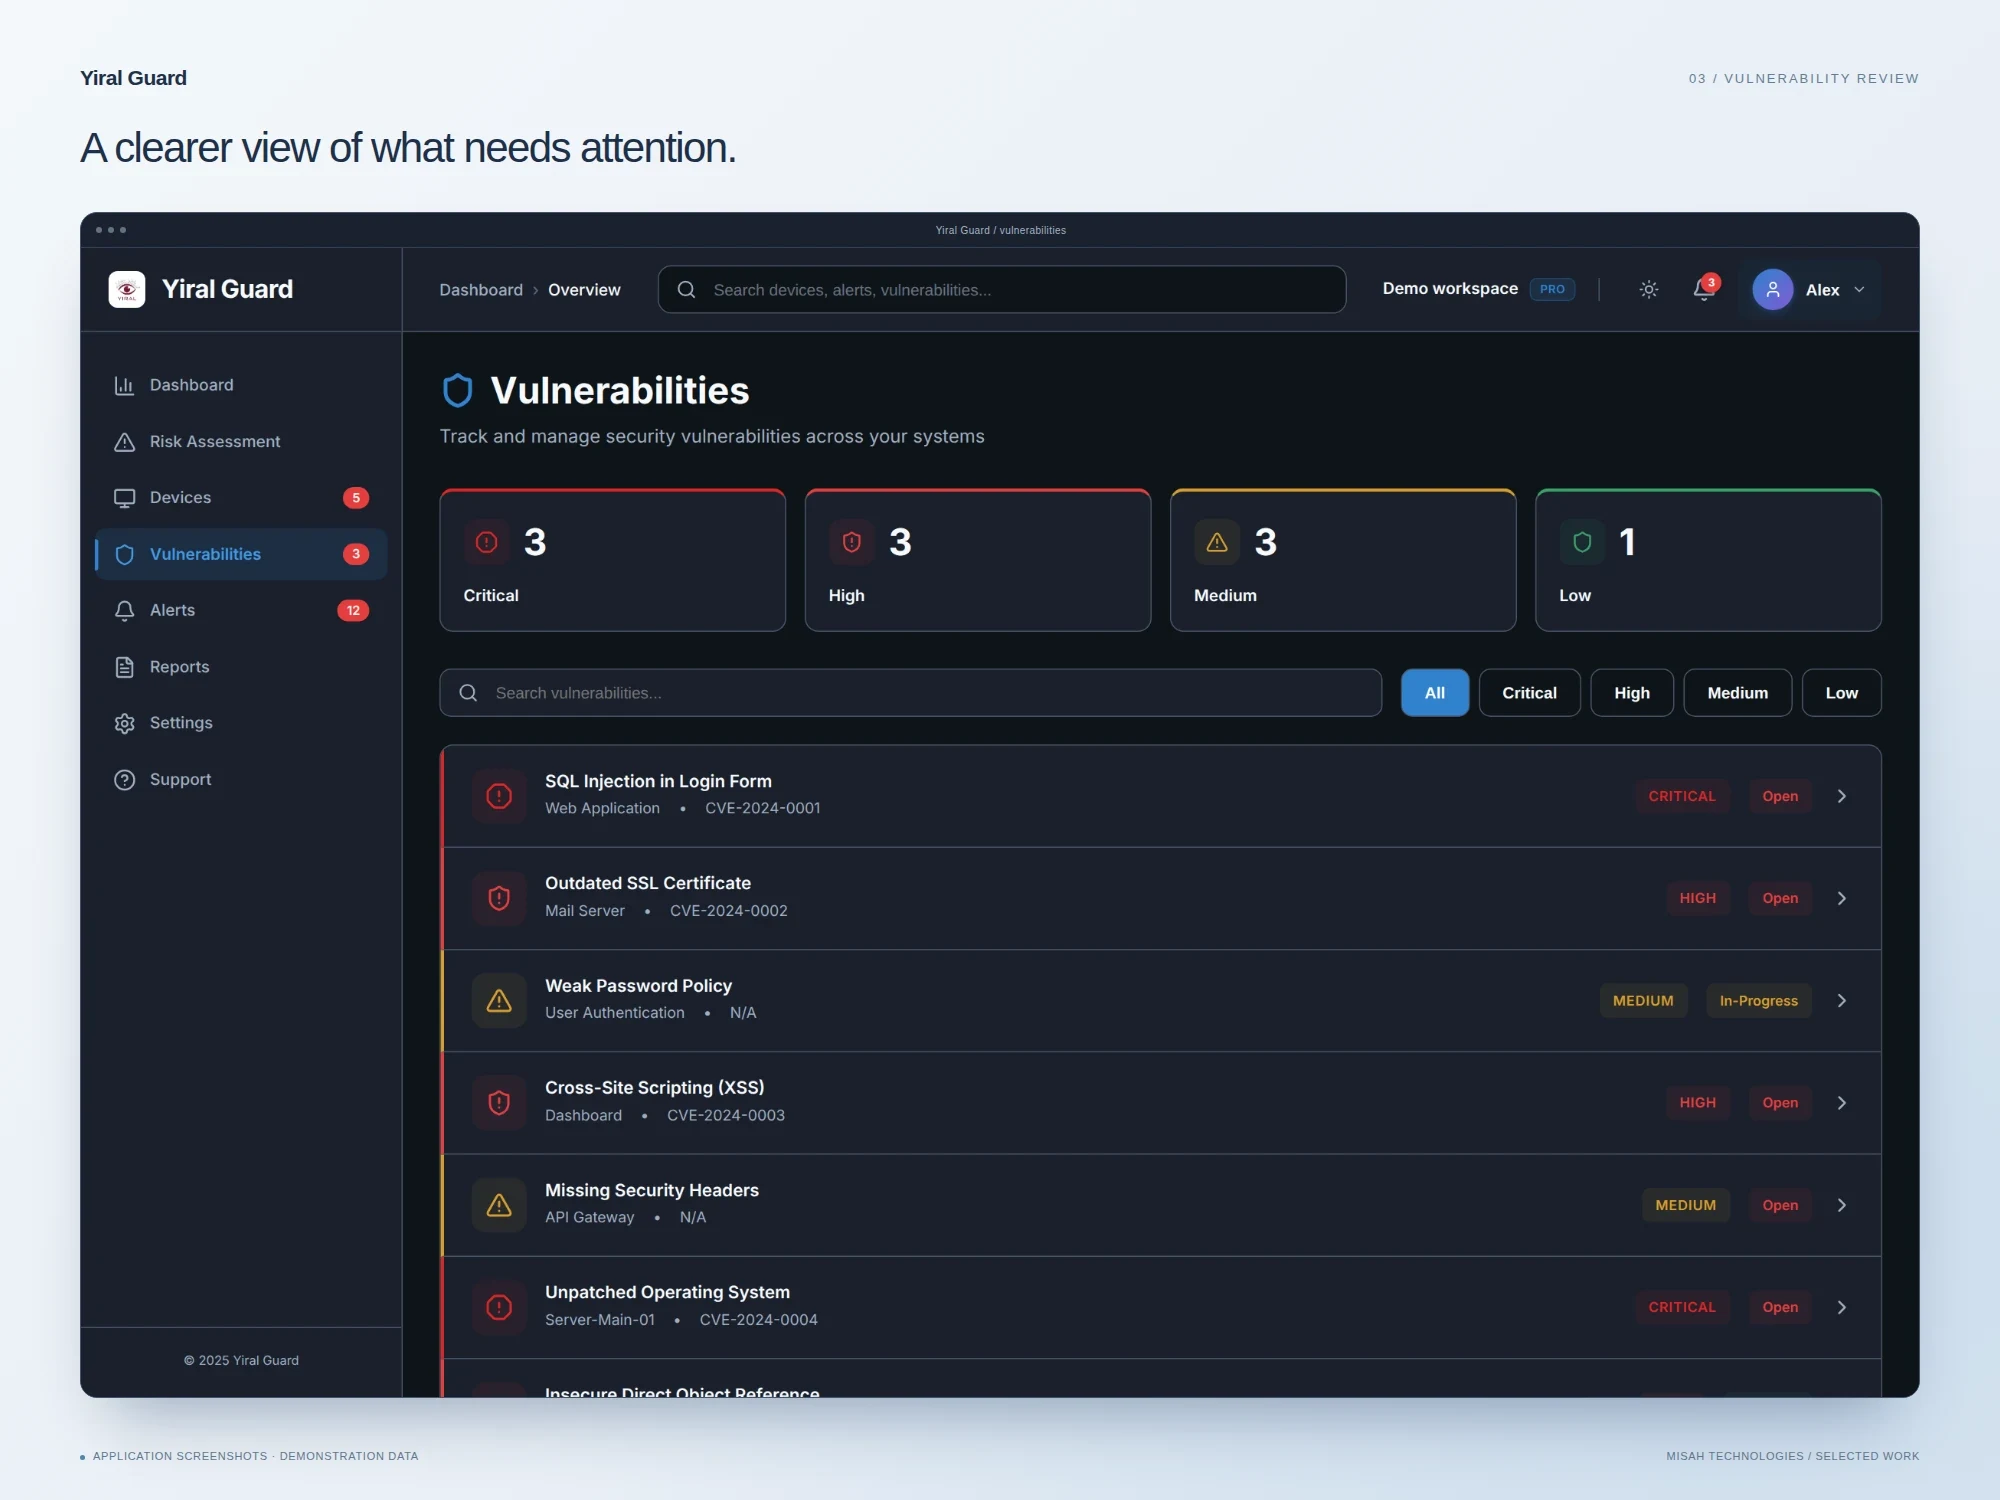
Task: Click the Low summary card shield icon
Action: pyautogui.click(x=1582, y=542)
